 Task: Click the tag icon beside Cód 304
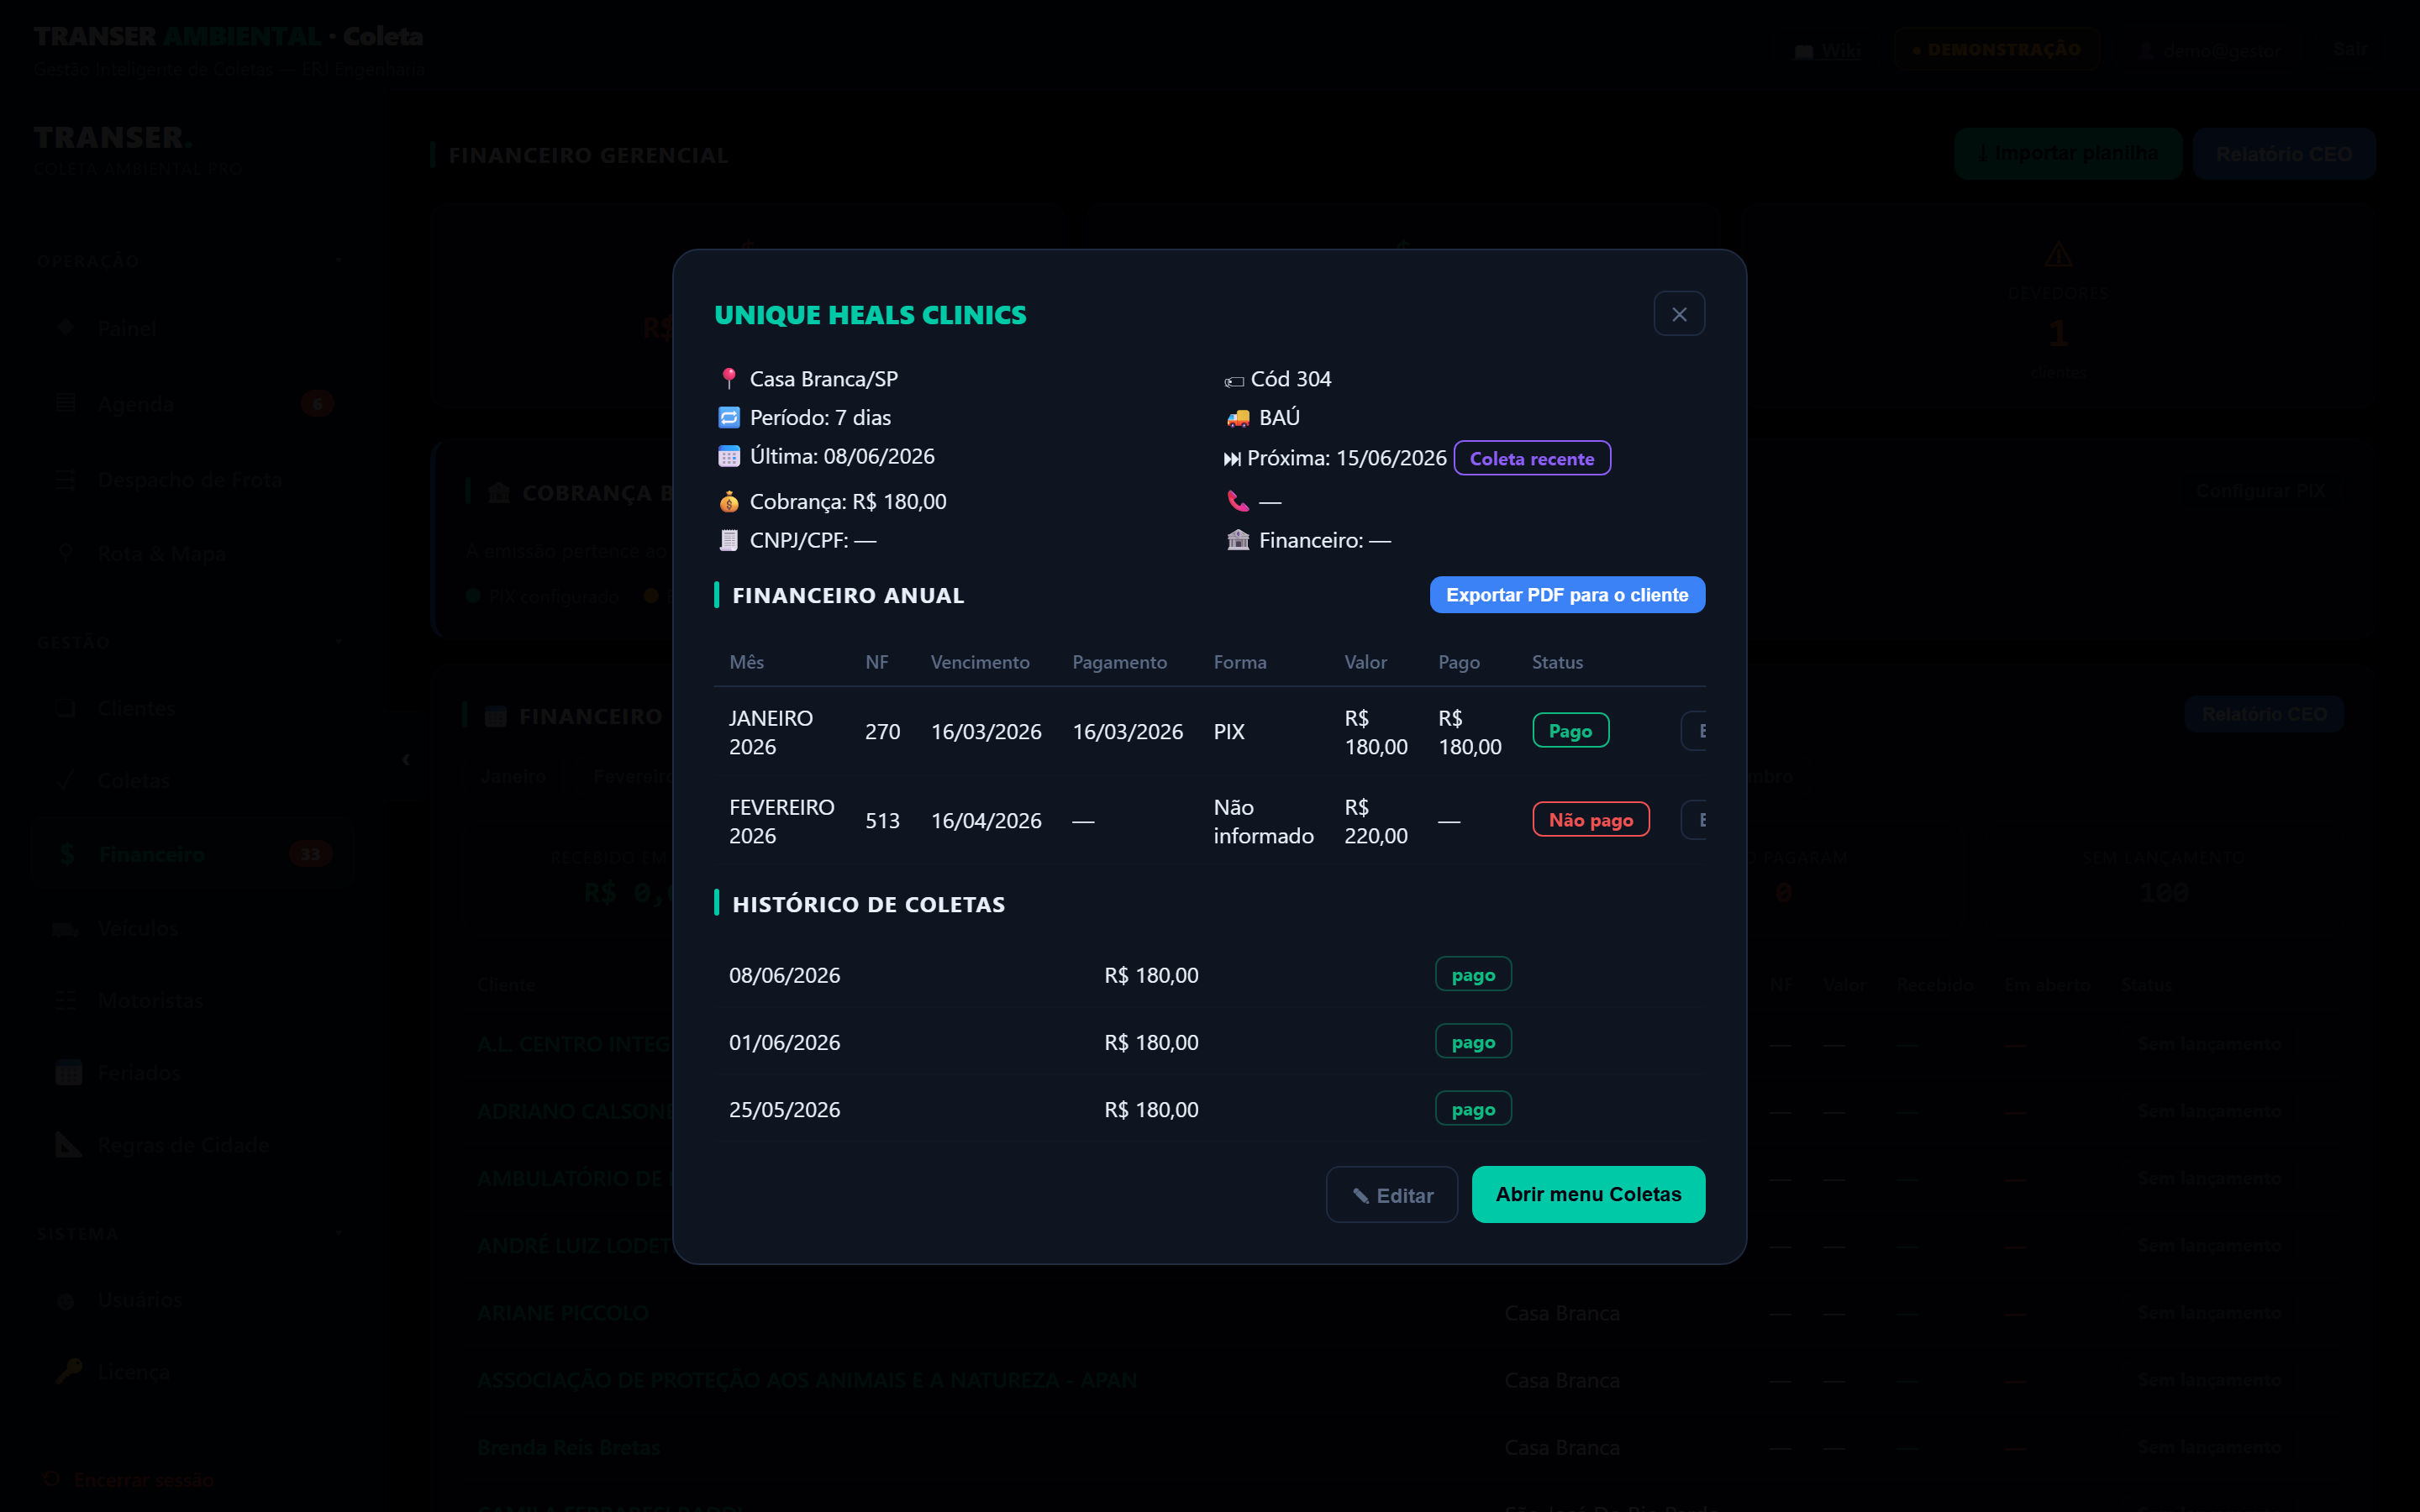click(x=1234, y=381)
